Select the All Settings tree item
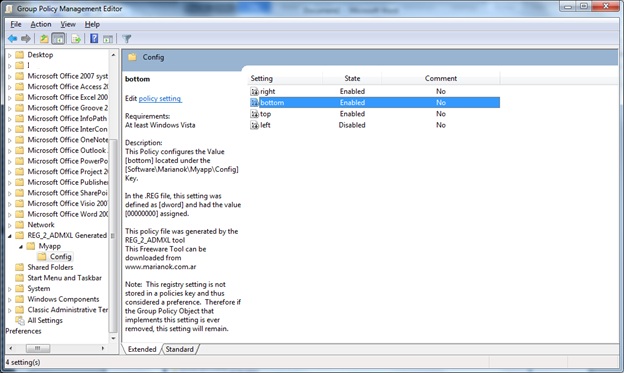The height and width of the screenshot is (373, 624). coord(45,320)
